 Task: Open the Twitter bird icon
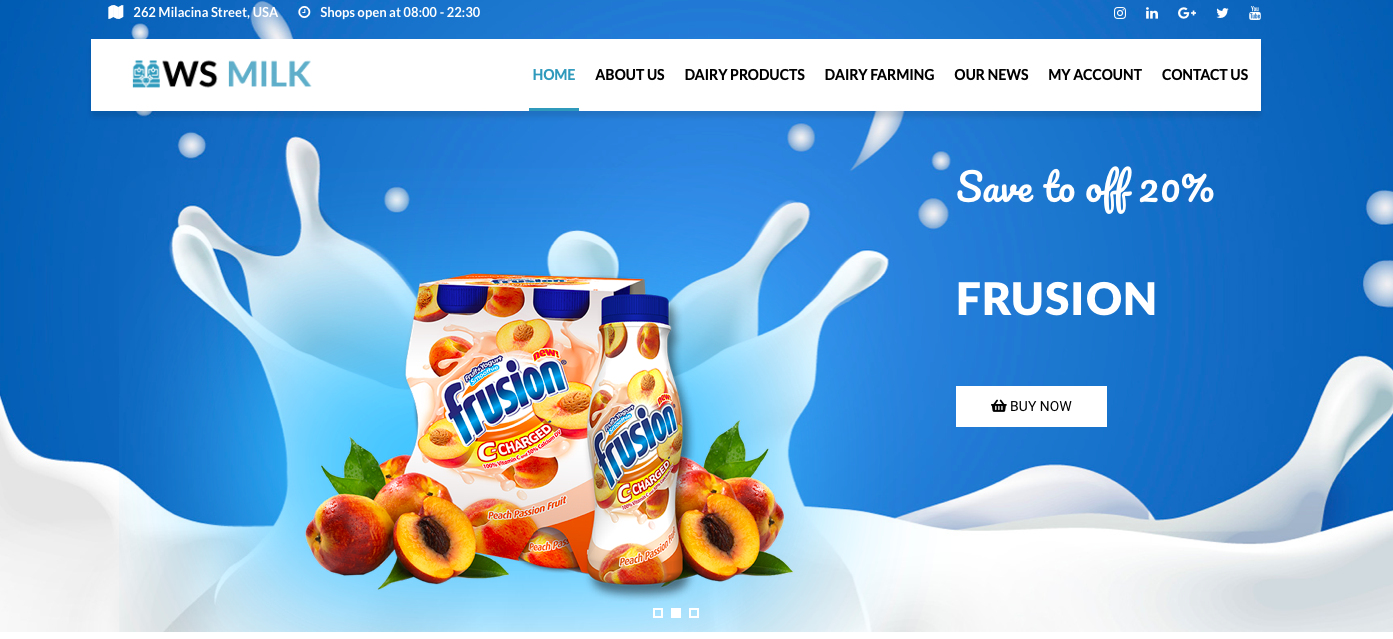tap(1222, 13)
